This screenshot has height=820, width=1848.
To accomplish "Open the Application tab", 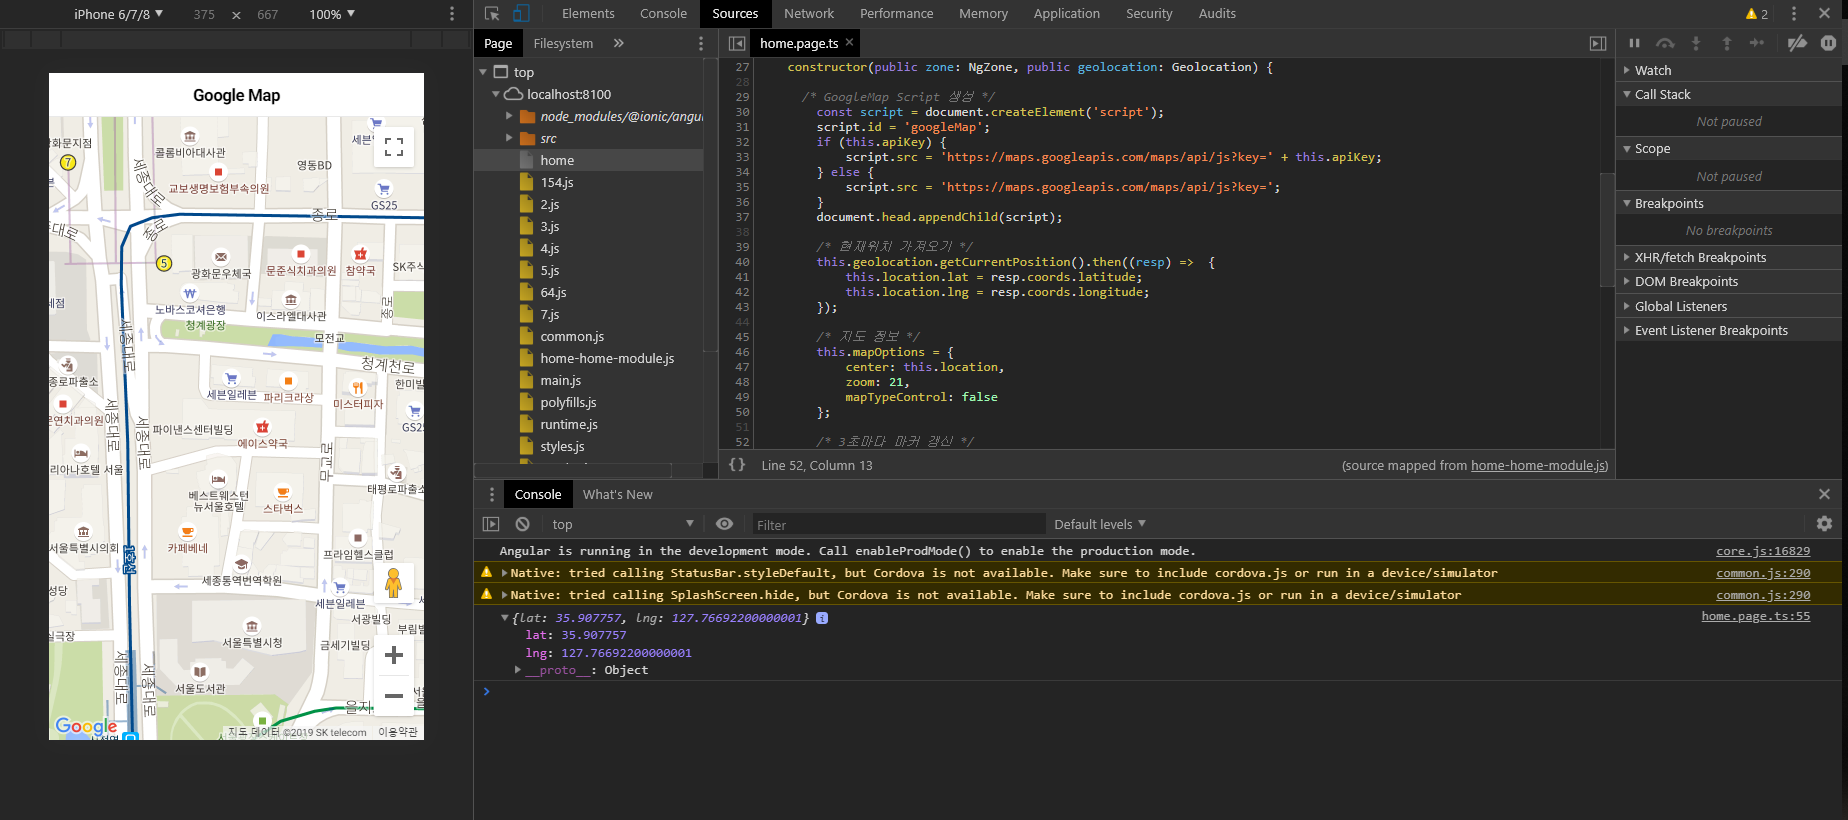I will point(1066,14).
